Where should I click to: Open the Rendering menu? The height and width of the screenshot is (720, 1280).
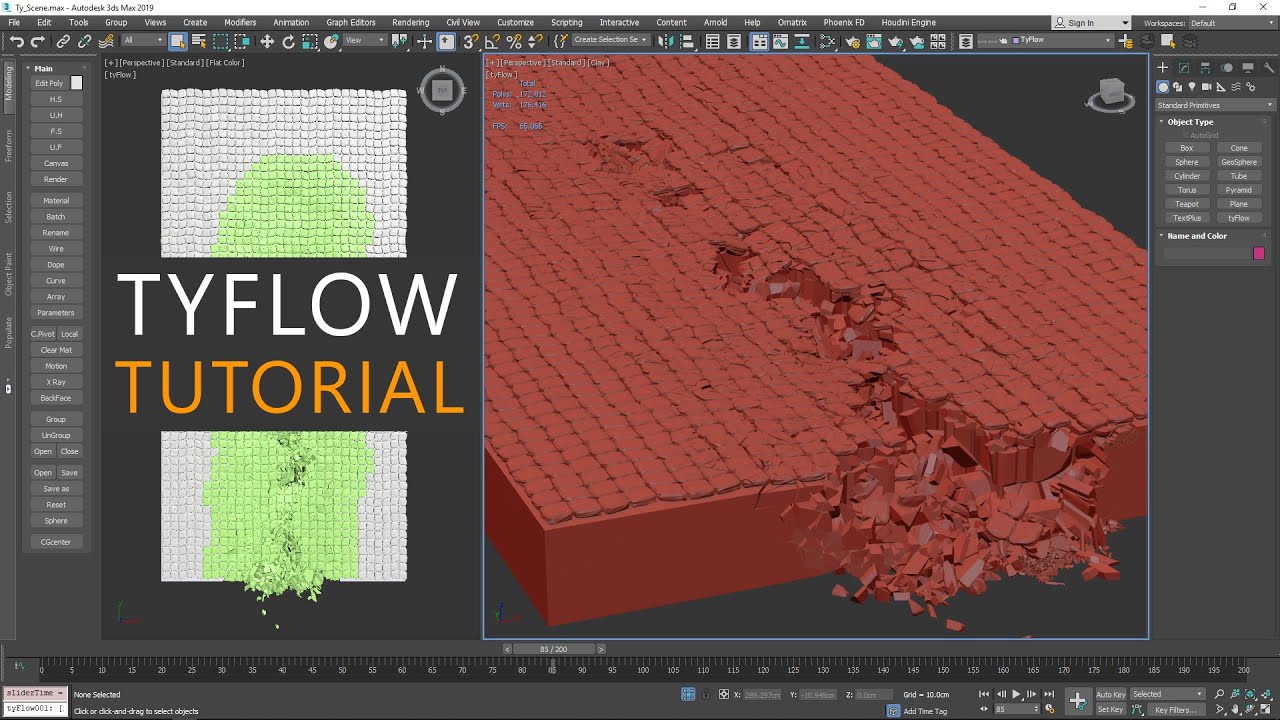tap(411, 22)
